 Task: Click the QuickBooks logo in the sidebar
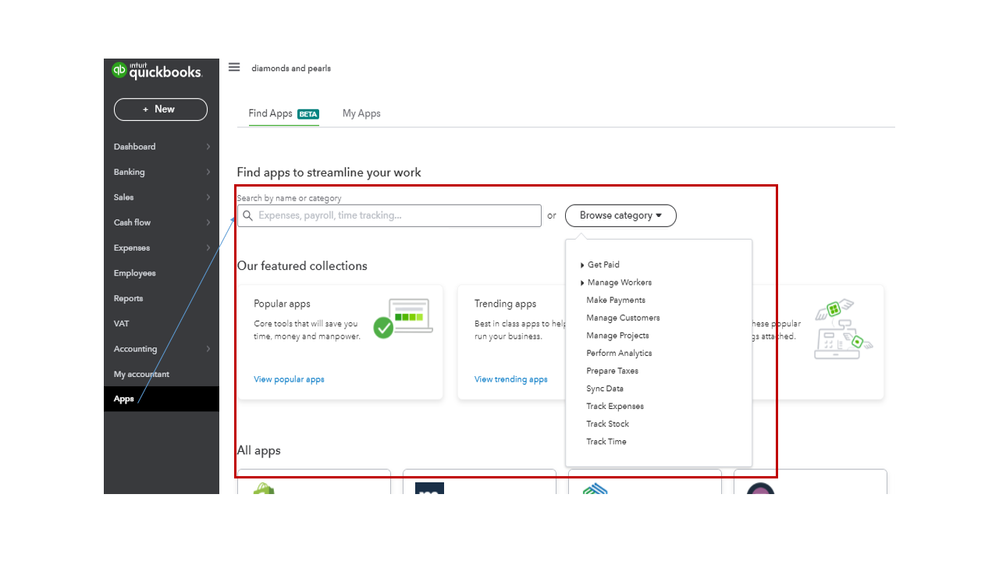(157, 71)
